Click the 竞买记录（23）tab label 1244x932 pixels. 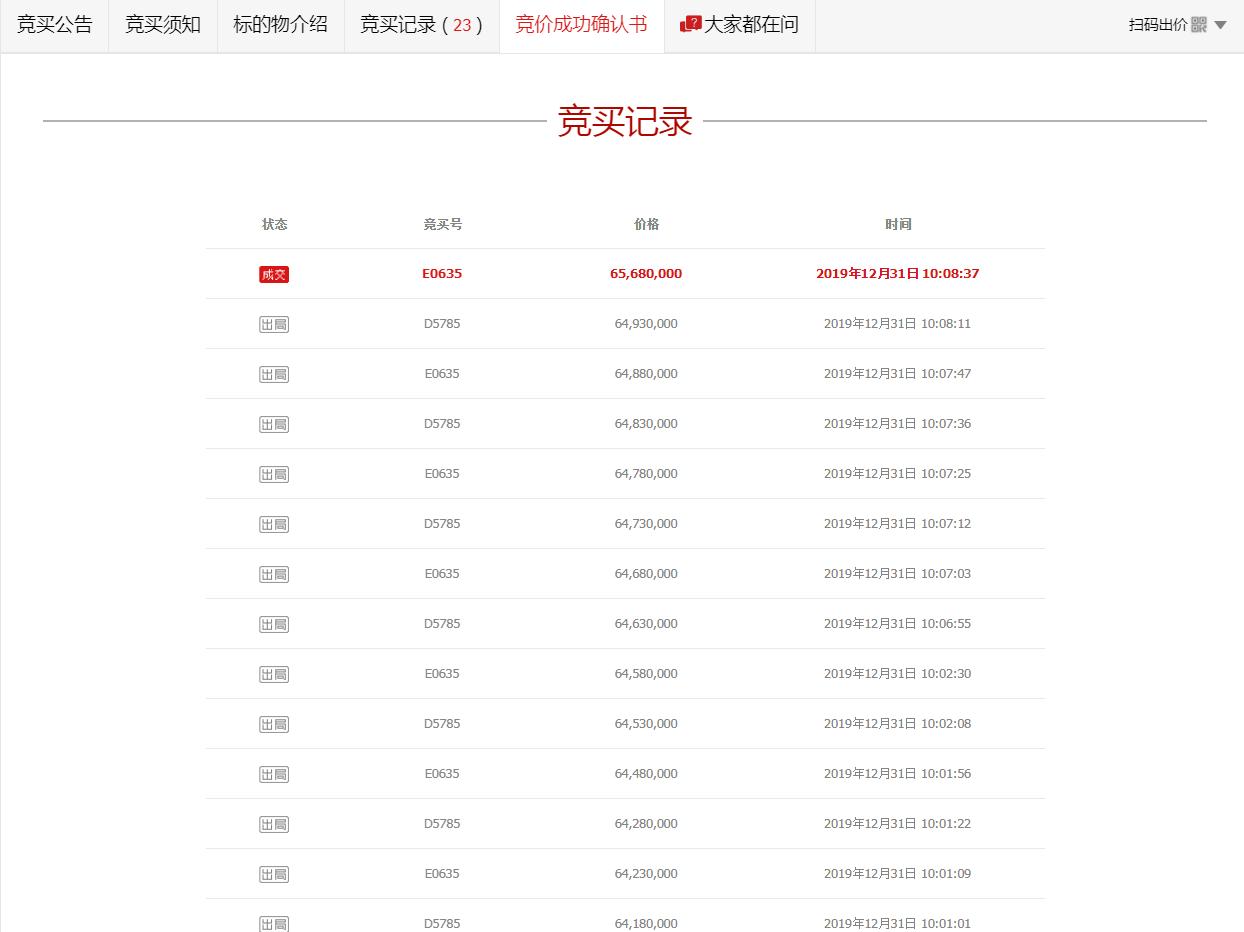(420, 25)
